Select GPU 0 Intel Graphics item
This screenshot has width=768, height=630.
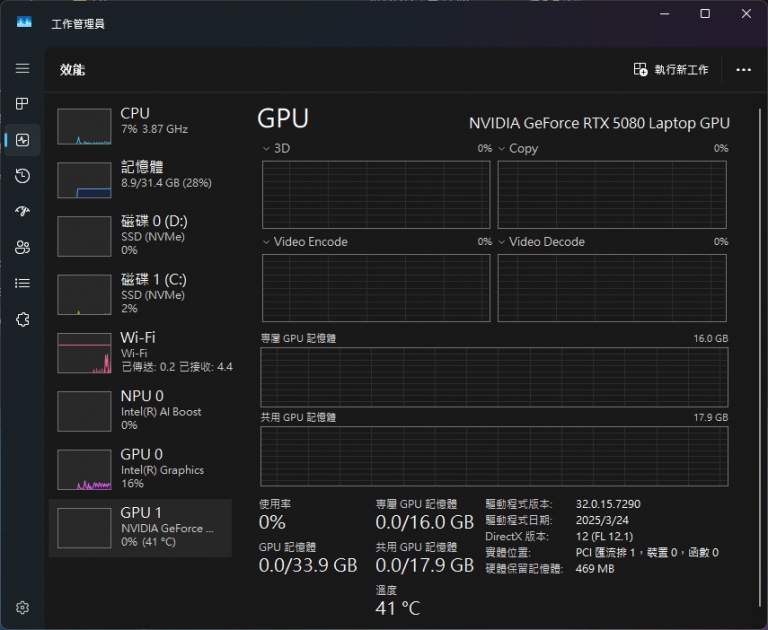[140, 469]
